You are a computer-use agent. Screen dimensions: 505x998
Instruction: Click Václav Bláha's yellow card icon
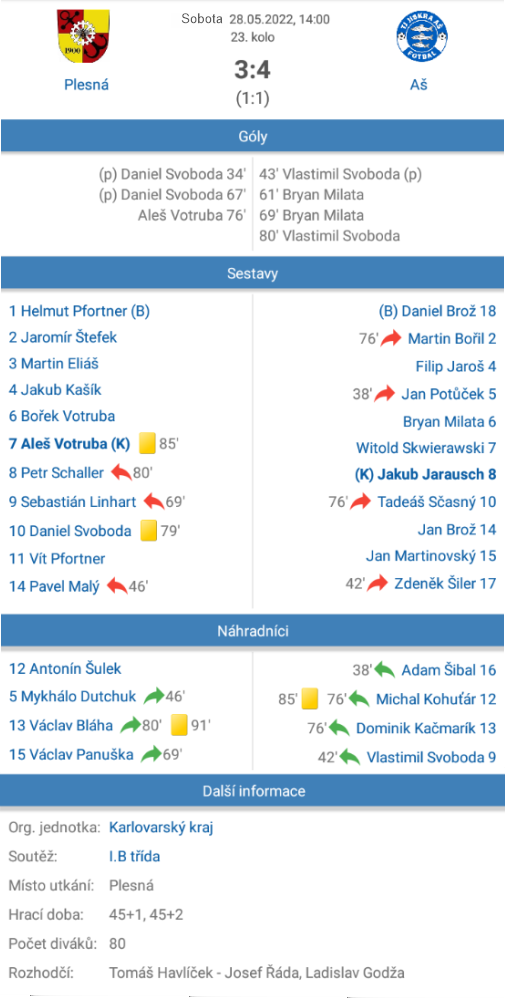pyautogui.click(x=180, y=725)
